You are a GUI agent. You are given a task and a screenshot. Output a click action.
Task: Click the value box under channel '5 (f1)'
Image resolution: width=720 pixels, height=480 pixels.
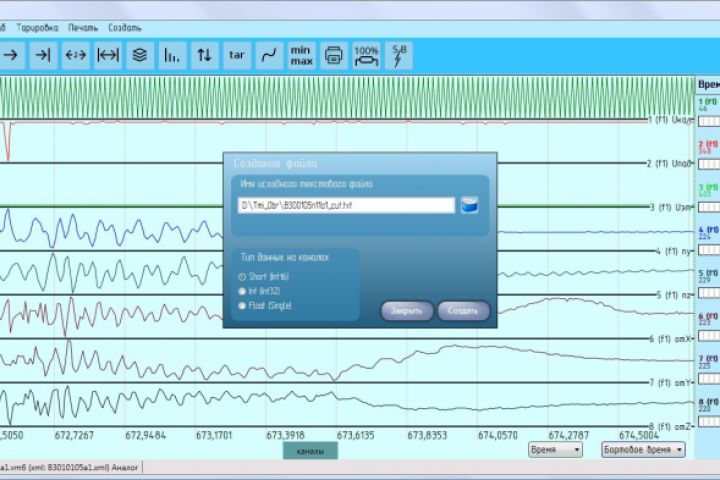click(x=709, y=293)
